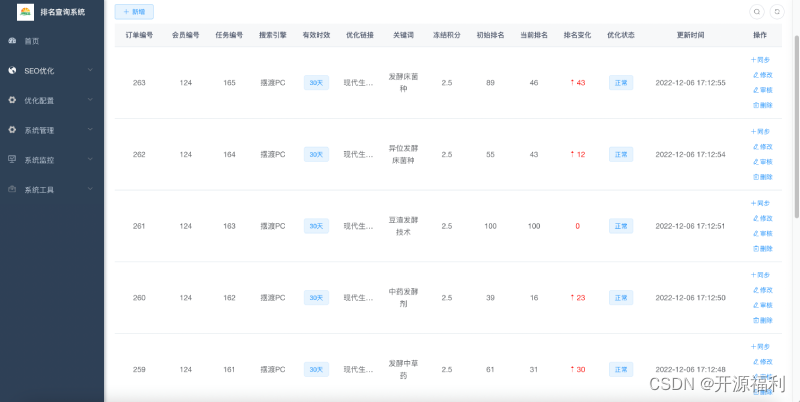
Task: Click keyword 豆渣发酵技术 cell
Action: (x=404, y=226)
